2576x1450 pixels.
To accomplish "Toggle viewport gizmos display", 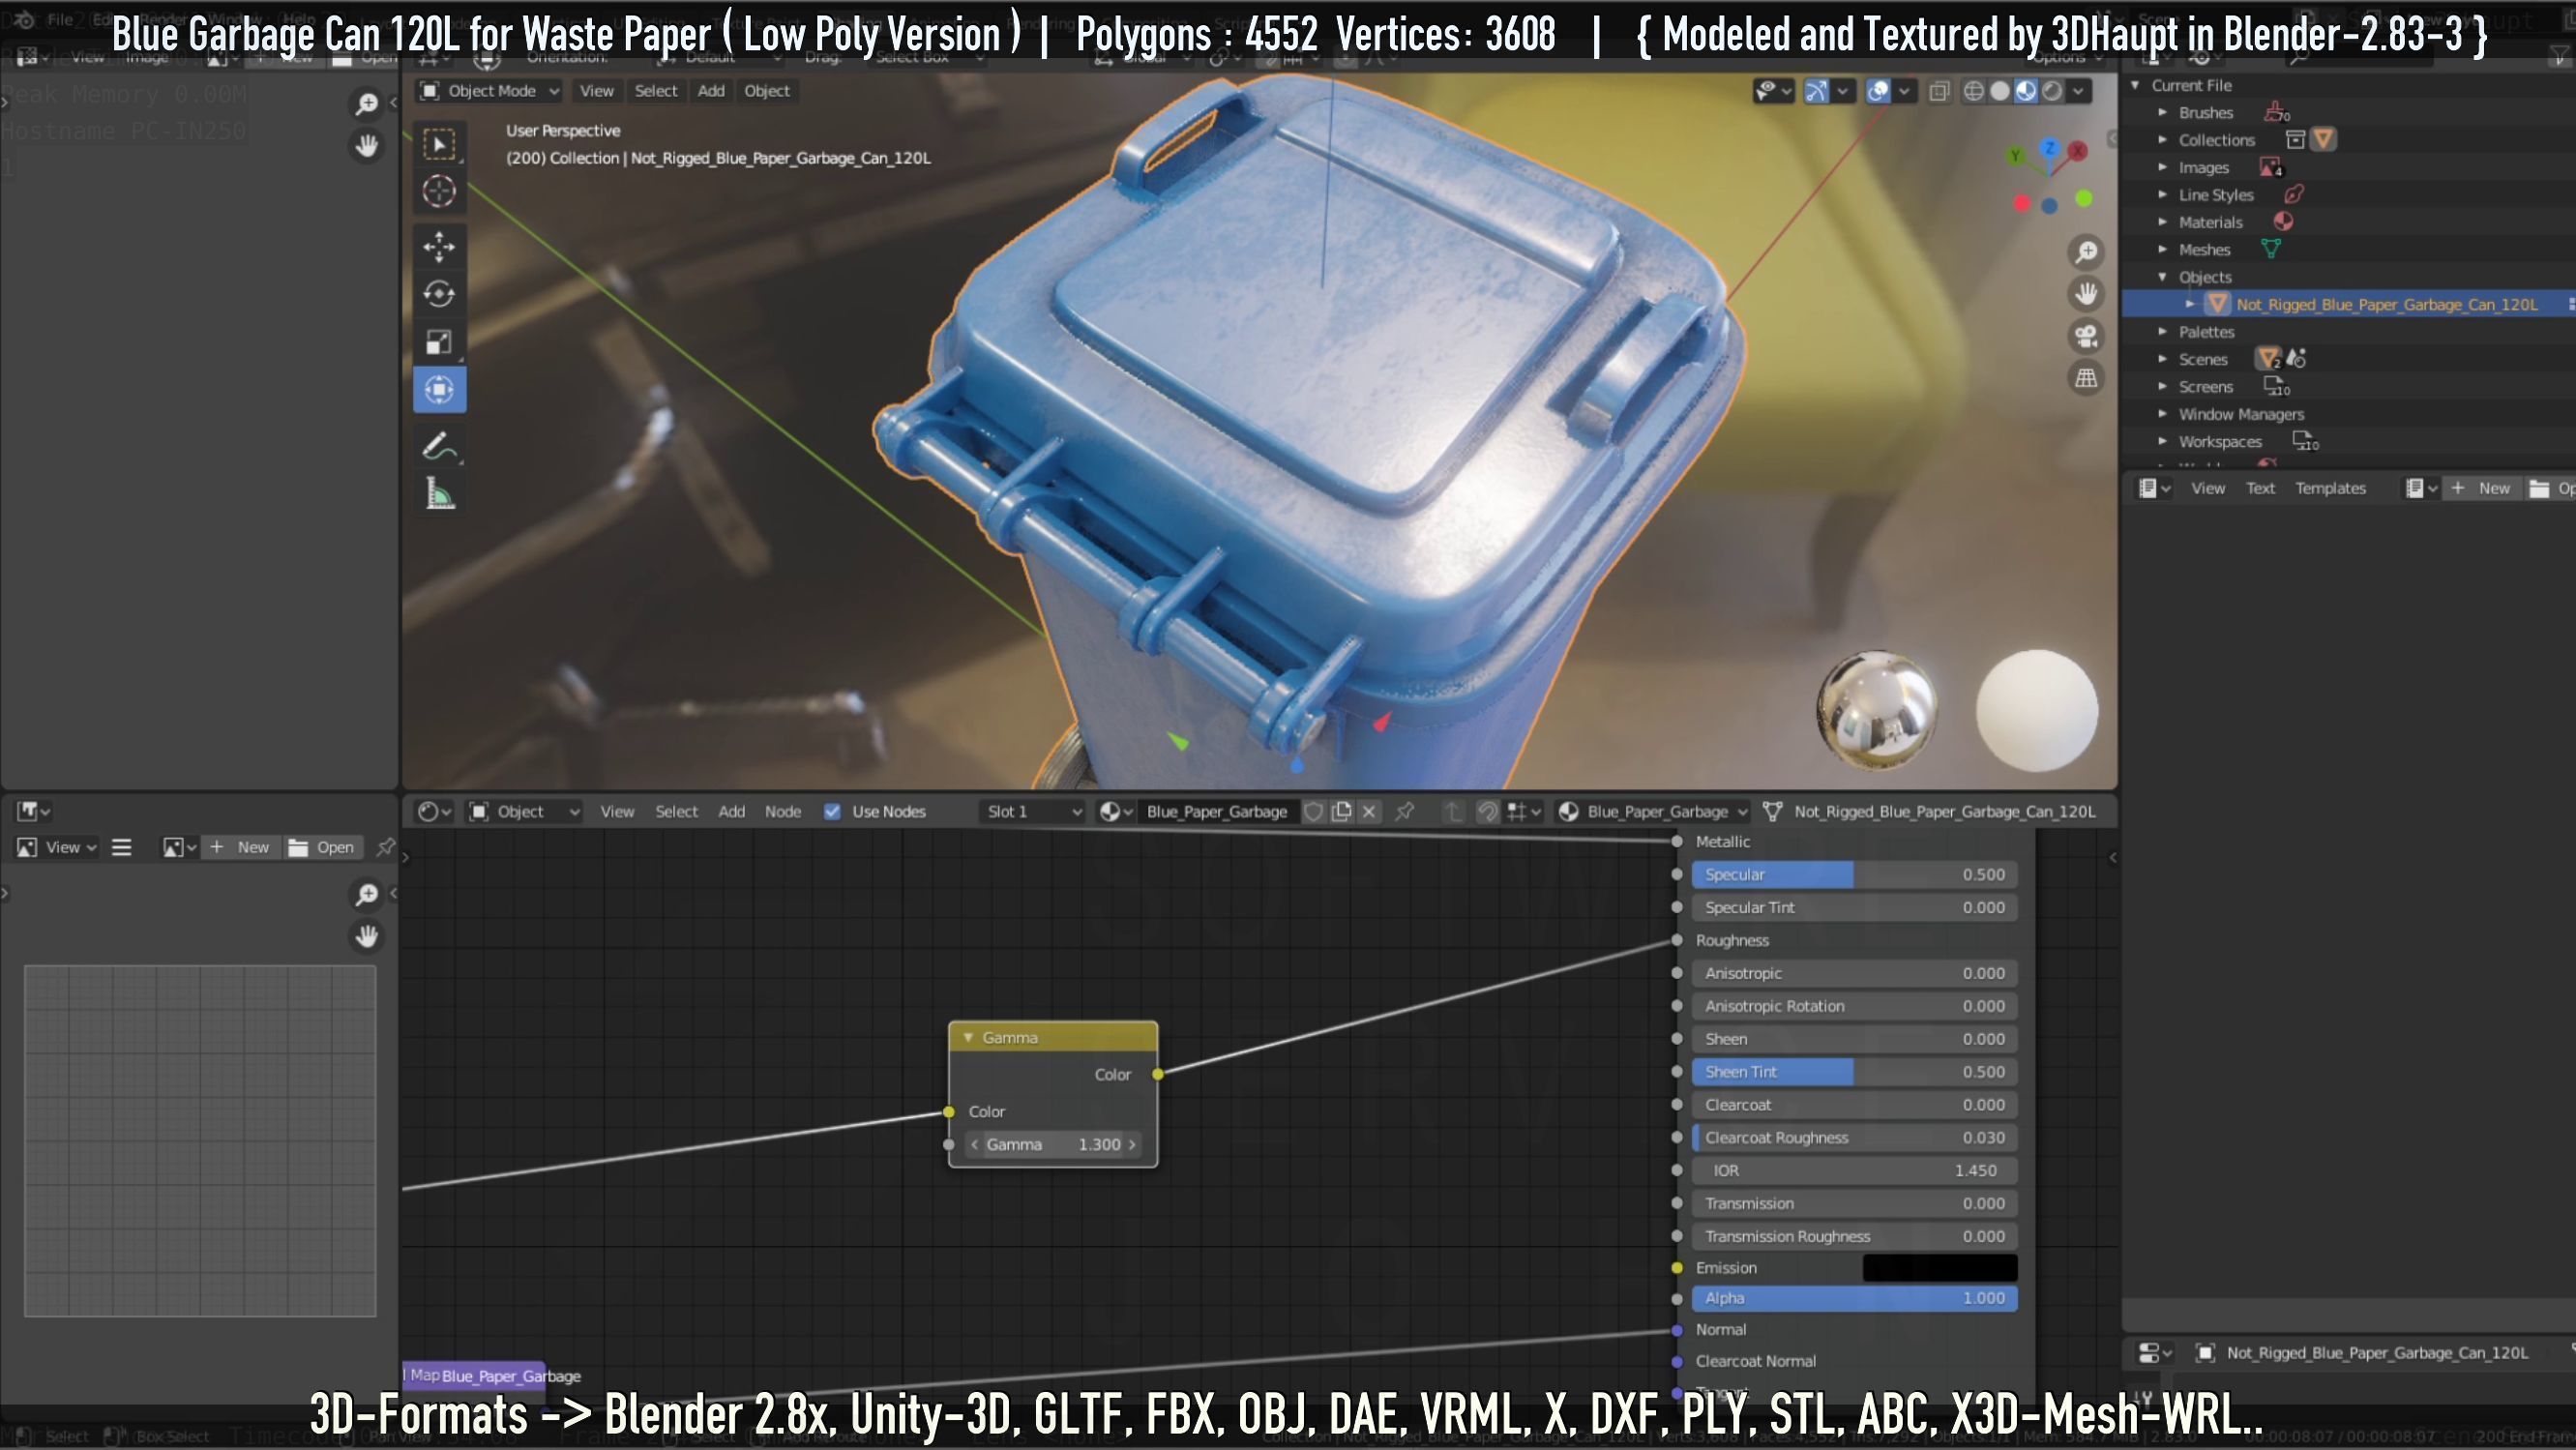I will coord(1817,91).
